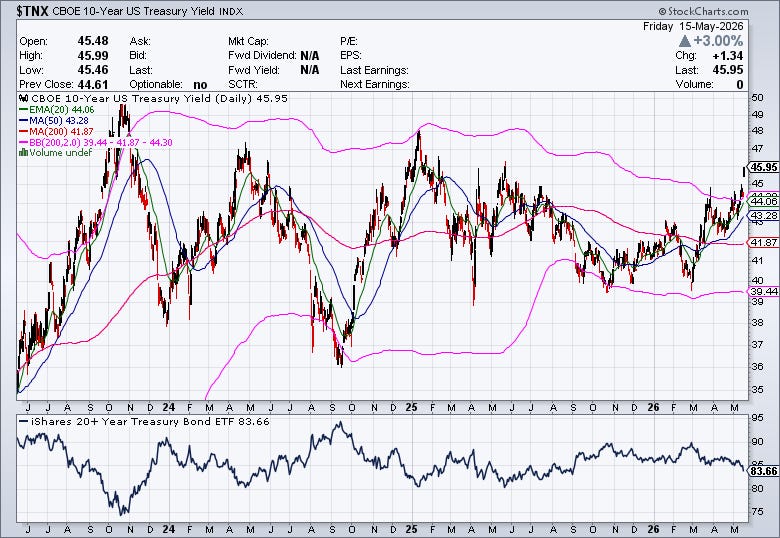Screen dimensions: 780x538
Task: Click the MA(50) 43.28 legend text
Action: (59, 121)
